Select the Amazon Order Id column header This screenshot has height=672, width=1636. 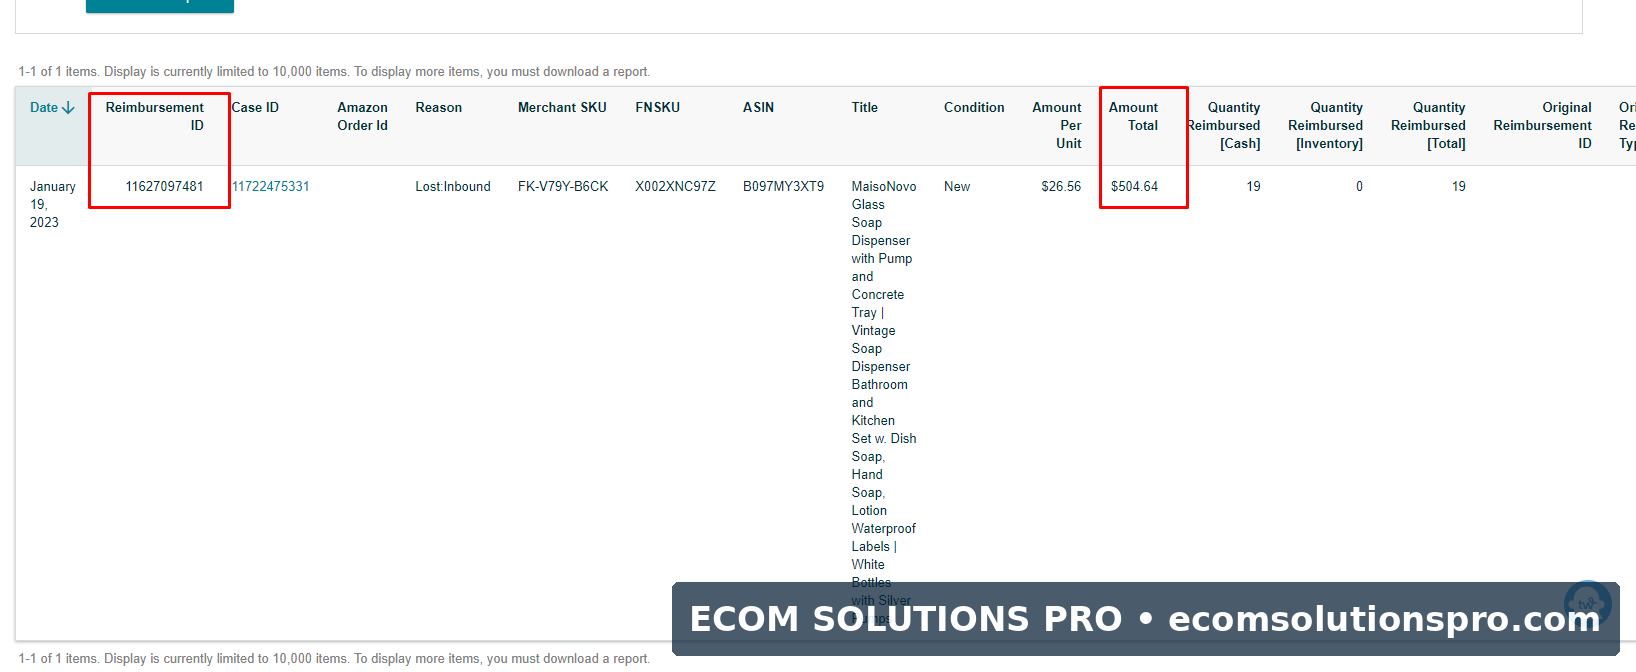tap(362, 116)
